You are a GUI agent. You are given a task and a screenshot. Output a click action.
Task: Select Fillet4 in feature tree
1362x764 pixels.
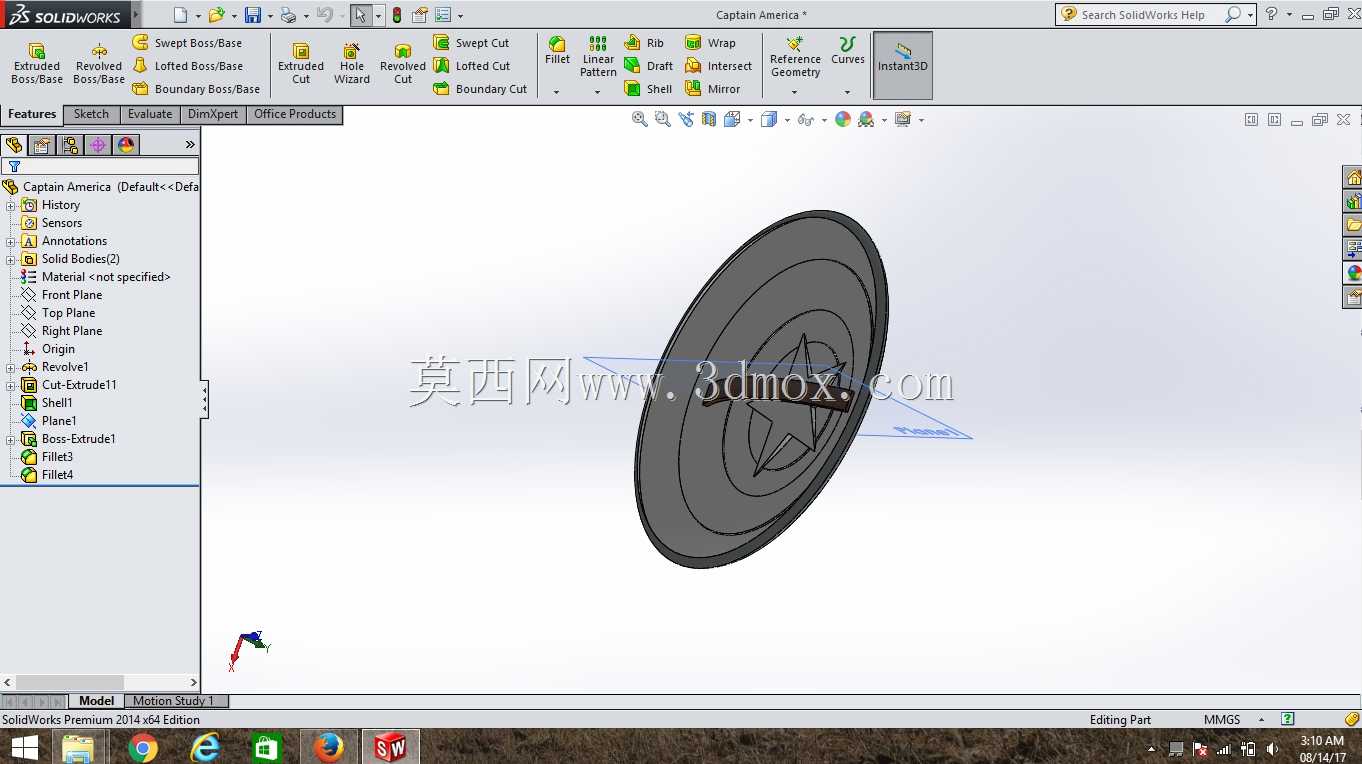point(57,475)
